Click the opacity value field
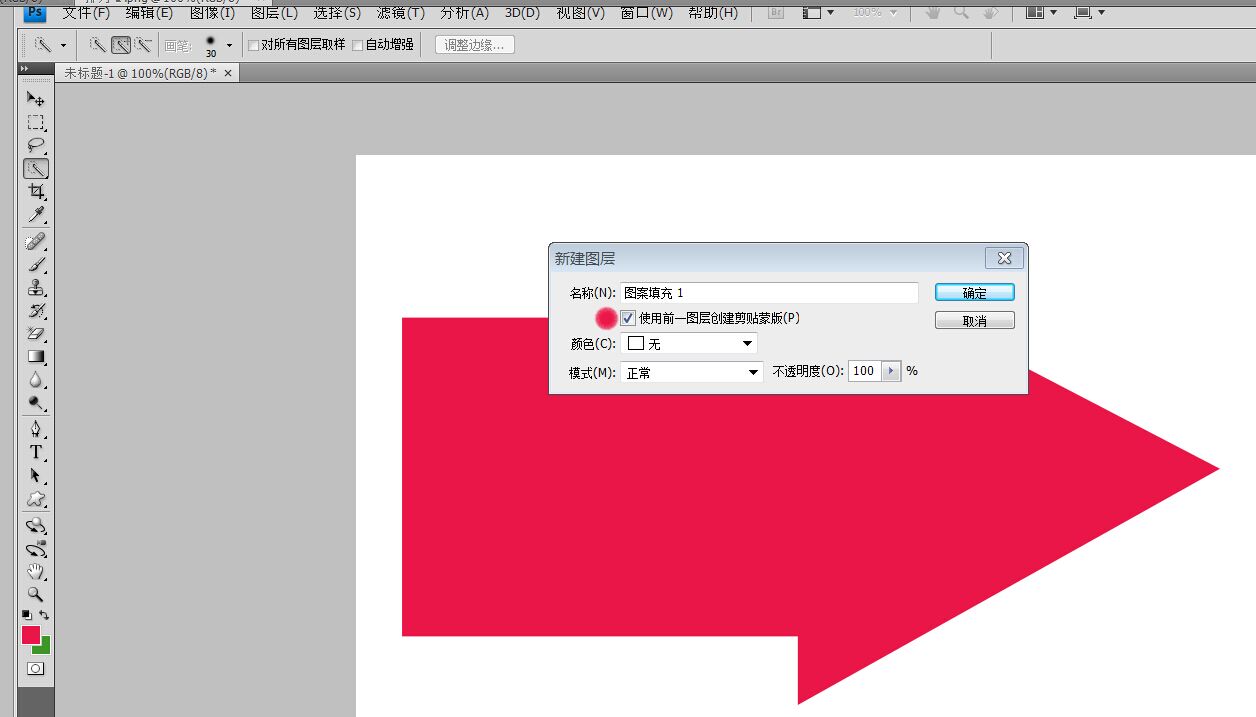This screenshot has width=1256, height=717. [863, 370]
